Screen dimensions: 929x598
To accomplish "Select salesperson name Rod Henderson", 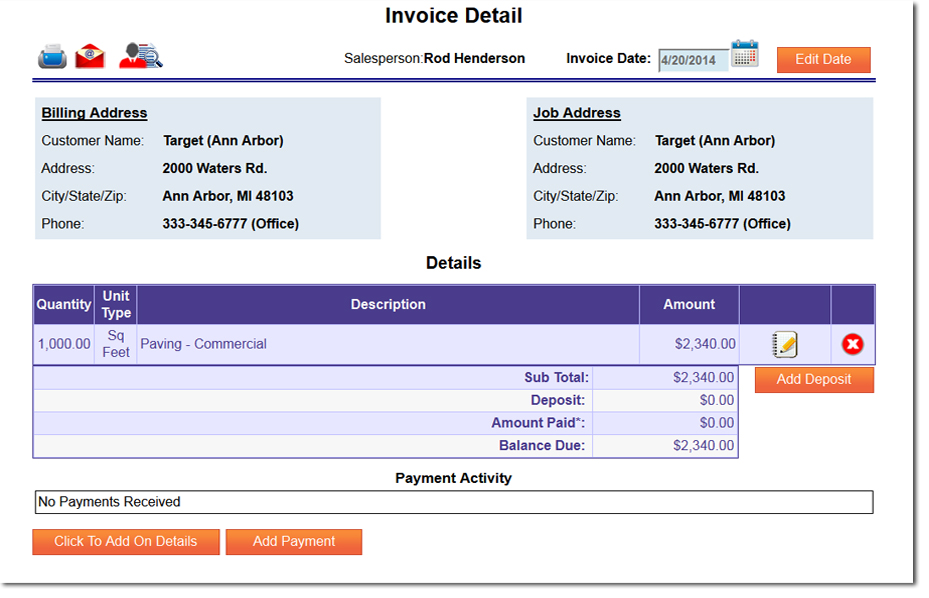I will click(x=474, y=59).
